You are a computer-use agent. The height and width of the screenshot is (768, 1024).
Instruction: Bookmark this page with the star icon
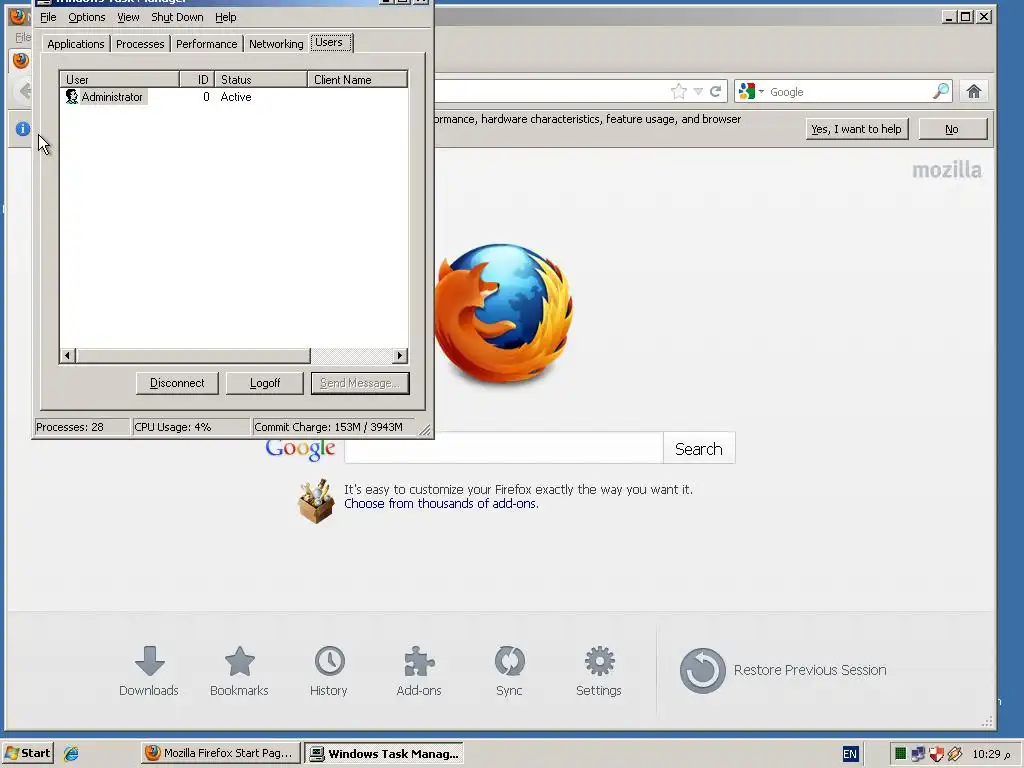pyautogui.click(x=679, y=91)
